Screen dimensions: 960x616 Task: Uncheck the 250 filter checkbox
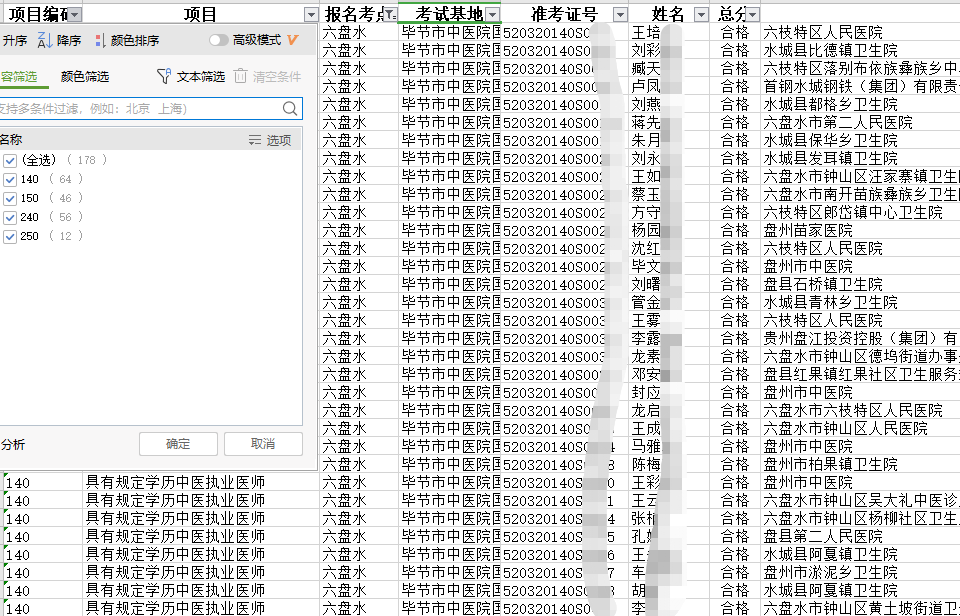[x=10, y=236]
